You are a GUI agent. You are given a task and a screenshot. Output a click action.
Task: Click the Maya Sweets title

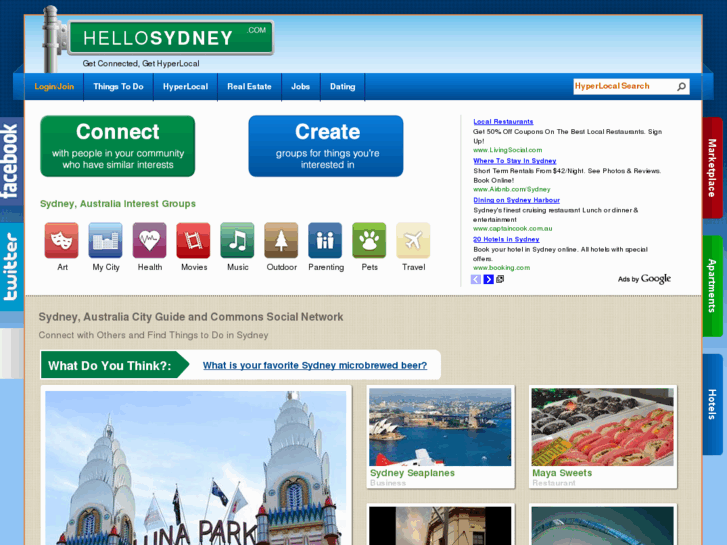(562, 473)
